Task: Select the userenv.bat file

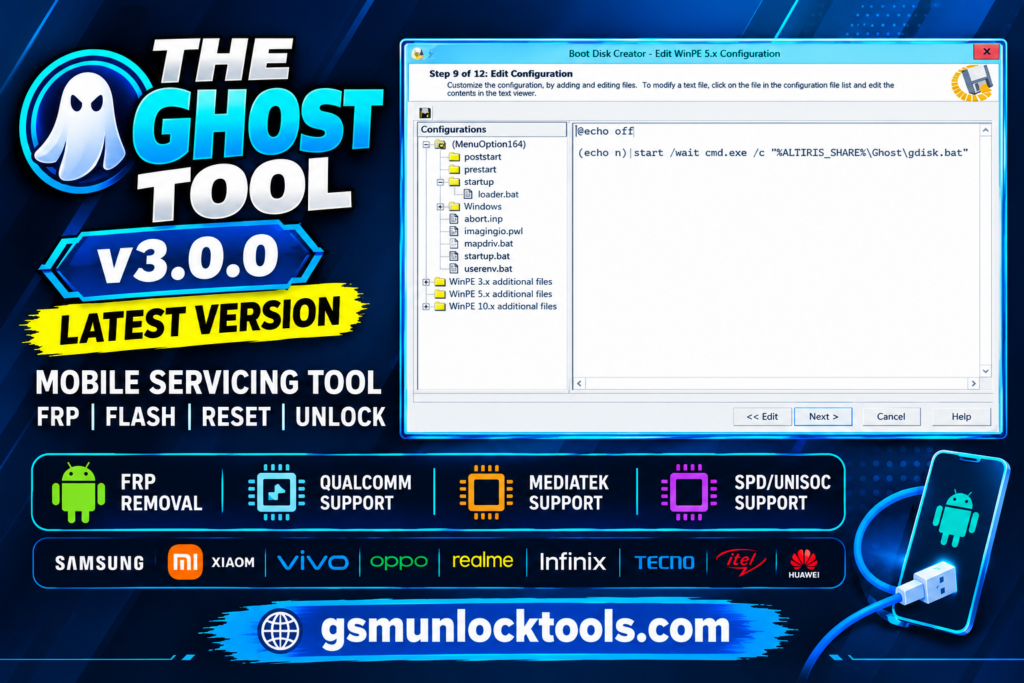Action: tap(488, 268)
